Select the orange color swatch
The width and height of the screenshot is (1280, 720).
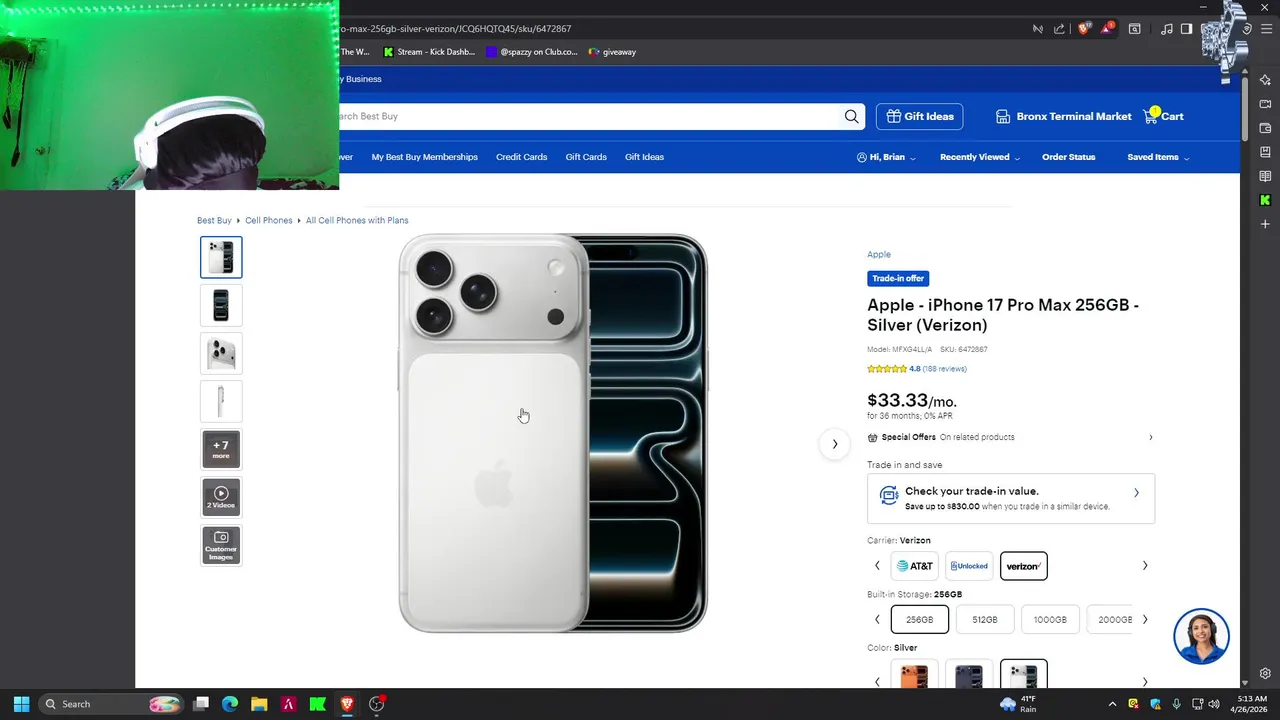click(x=915, y=674)
